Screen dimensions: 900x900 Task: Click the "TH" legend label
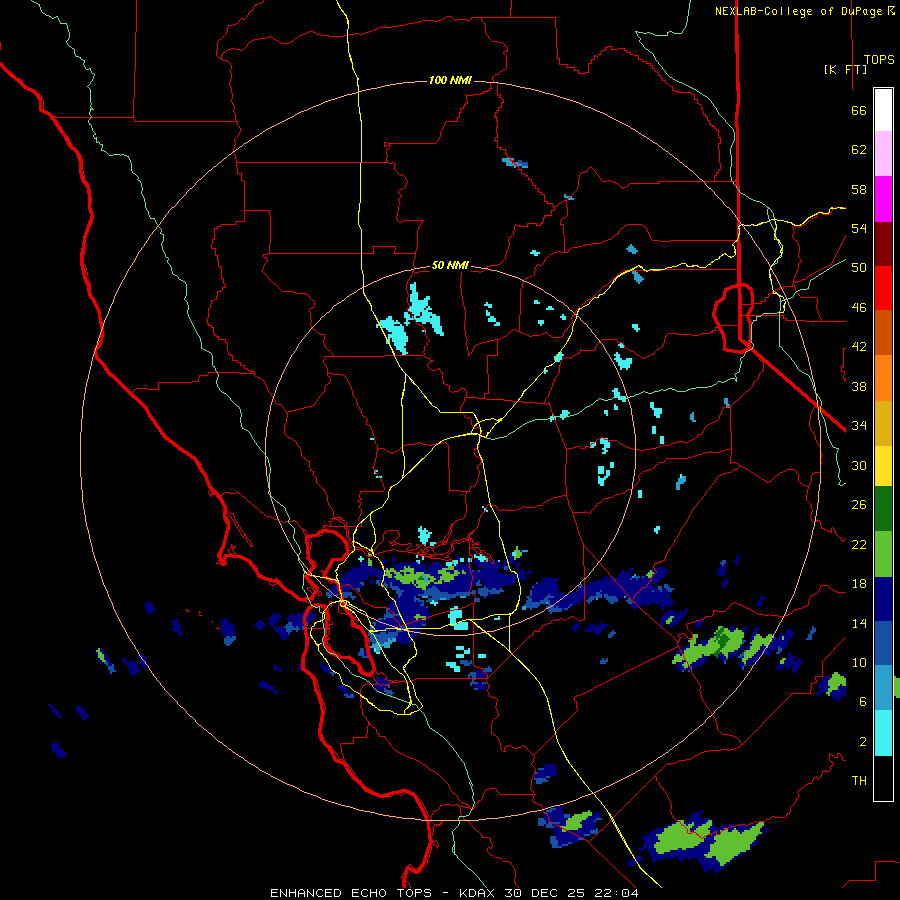point(859,781)
